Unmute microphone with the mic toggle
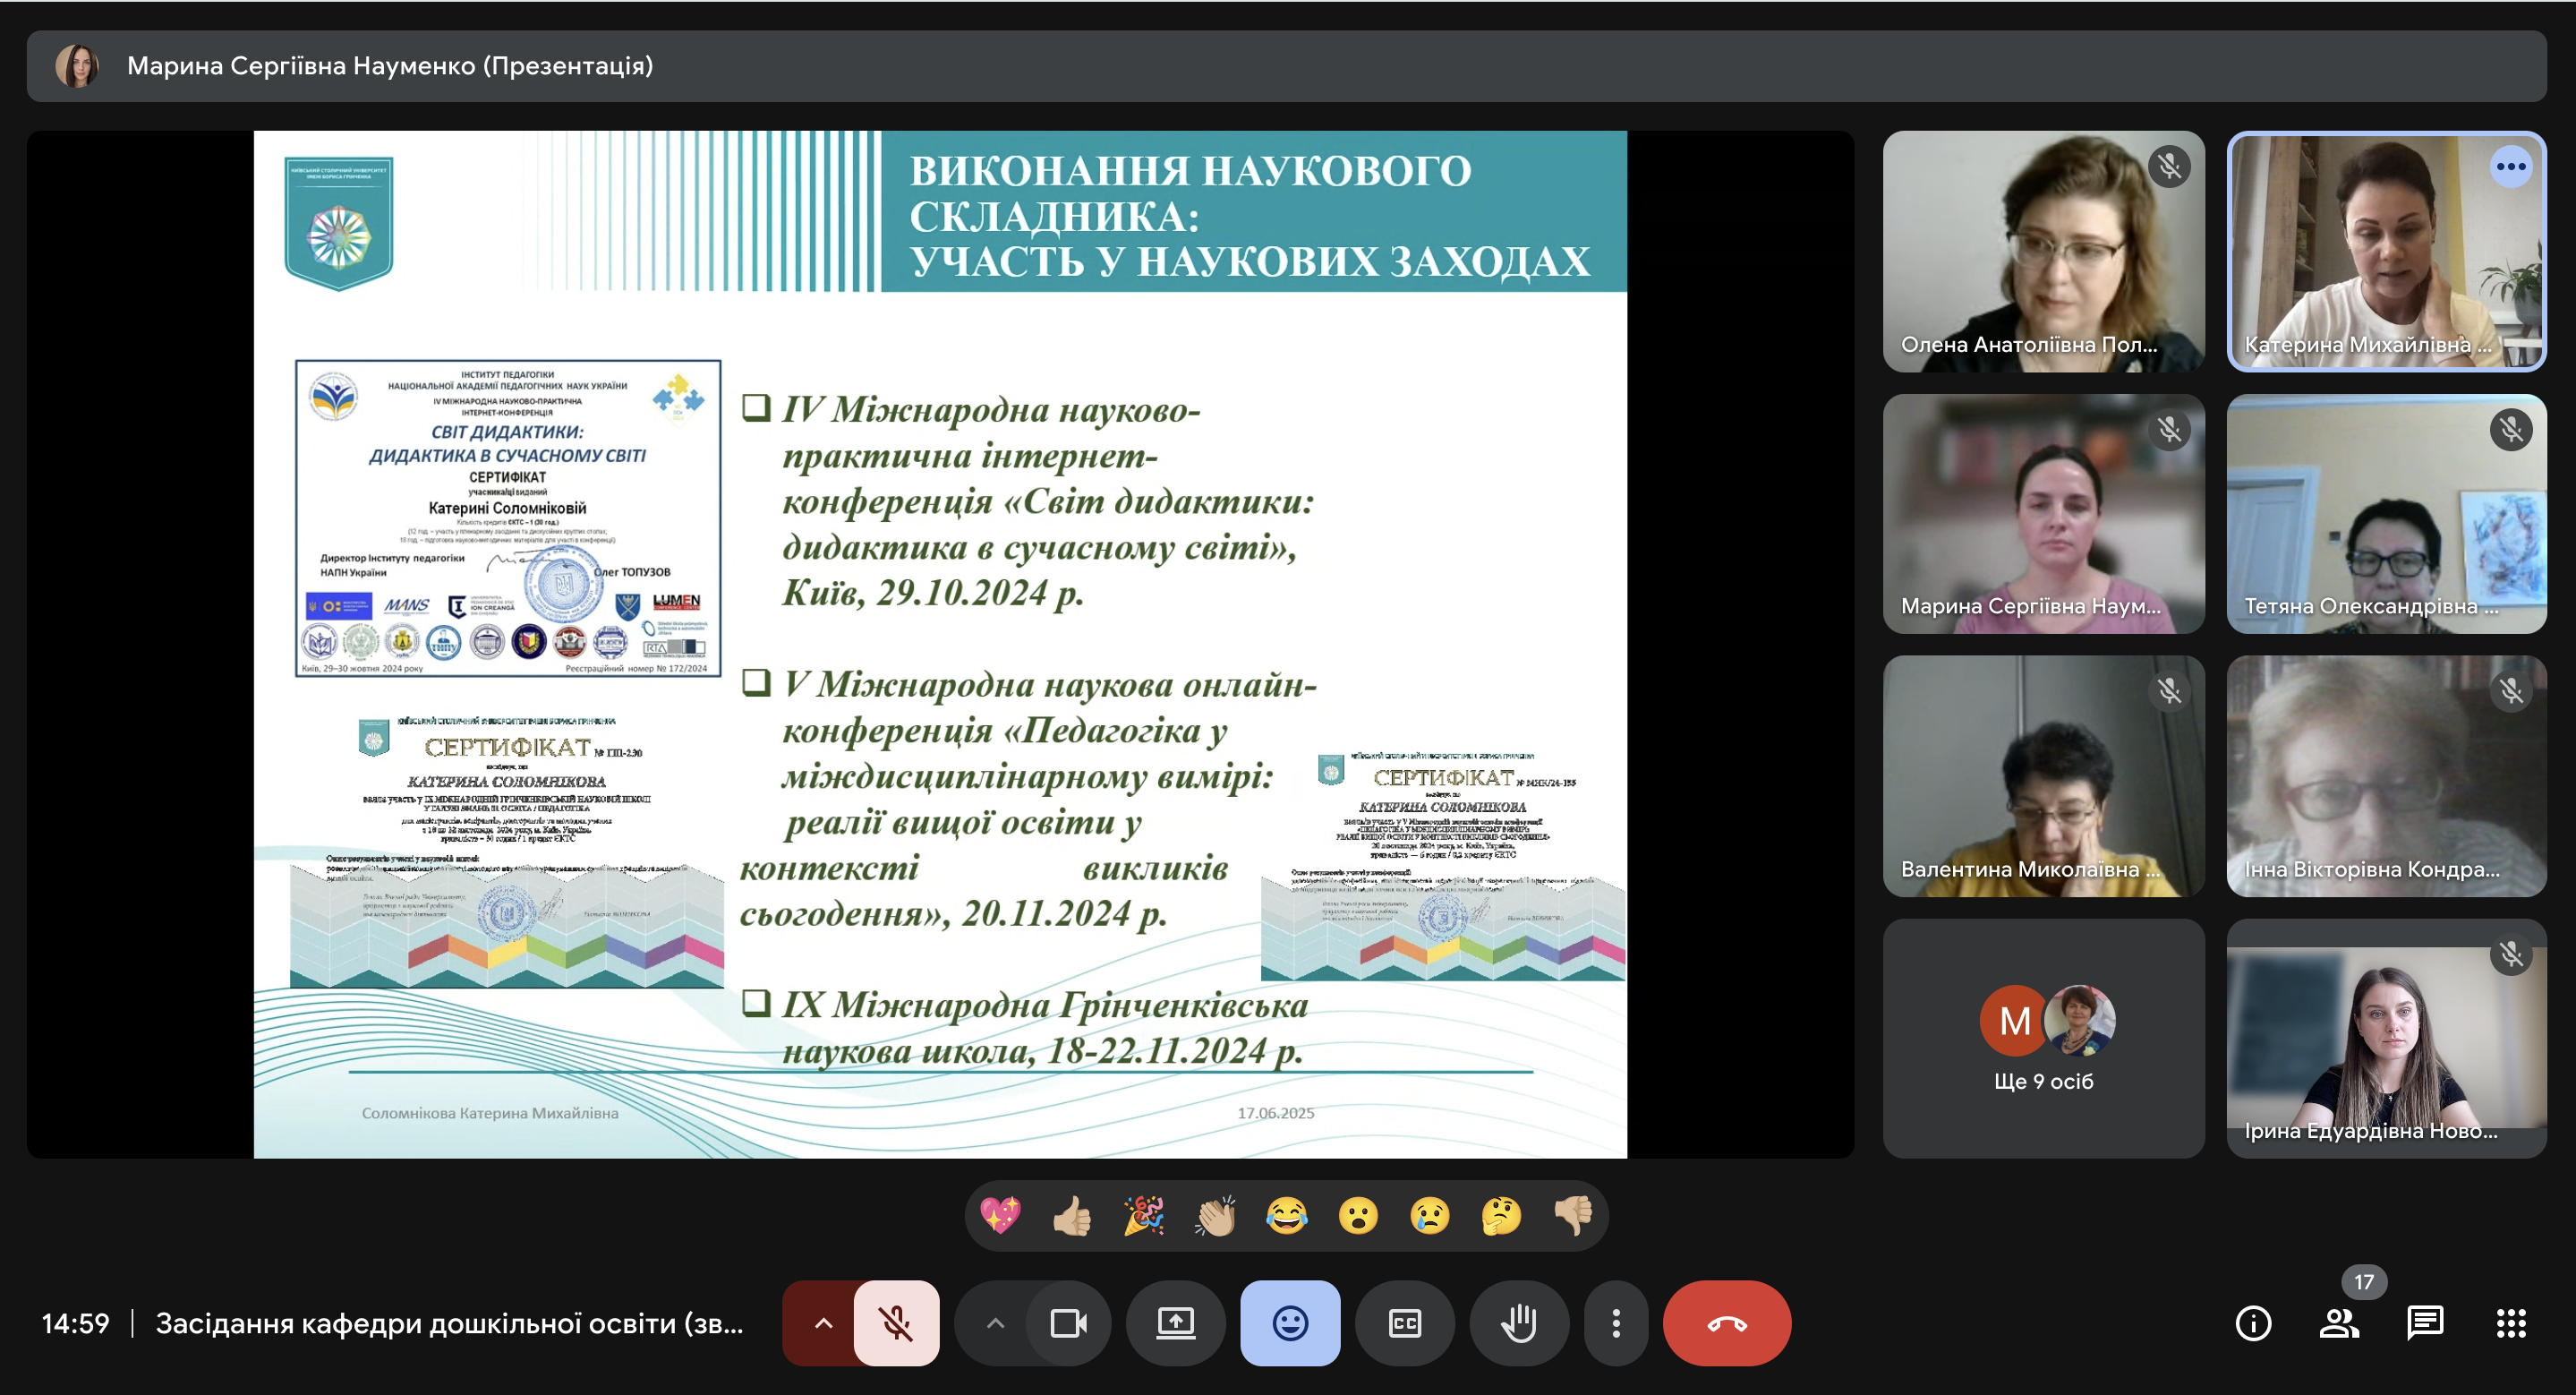2576x1395 pixels. click(x=896, y=1323)
